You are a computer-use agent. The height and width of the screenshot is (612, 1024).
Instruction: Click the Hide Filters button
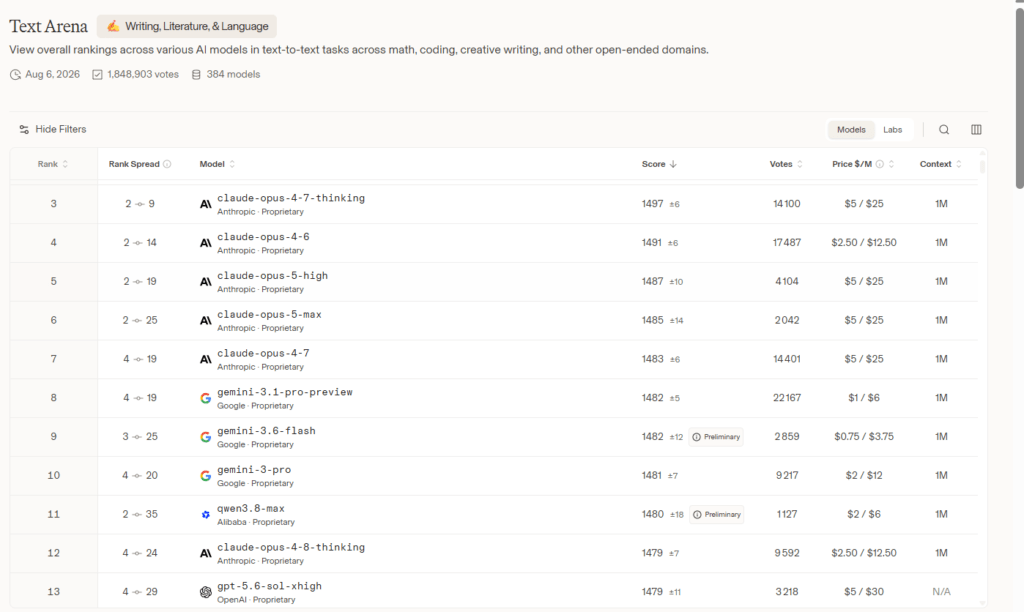(52, 129)
